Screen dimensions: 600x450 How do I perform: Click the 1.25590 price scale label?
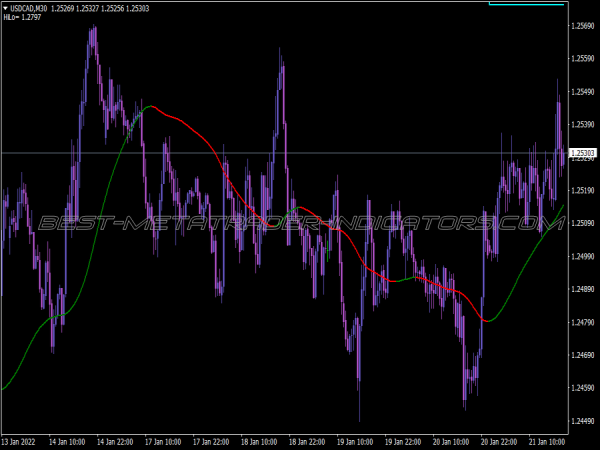[582, 59]
